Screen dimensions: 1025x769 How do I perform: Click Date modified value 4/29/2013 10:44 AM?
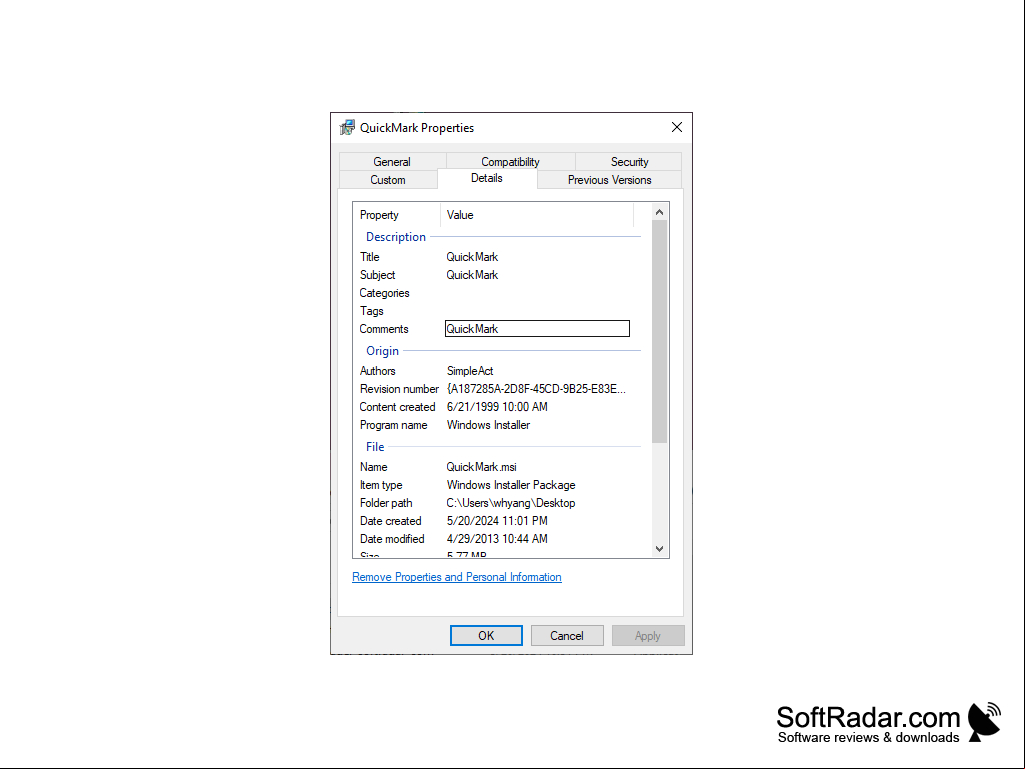(497, 539)
